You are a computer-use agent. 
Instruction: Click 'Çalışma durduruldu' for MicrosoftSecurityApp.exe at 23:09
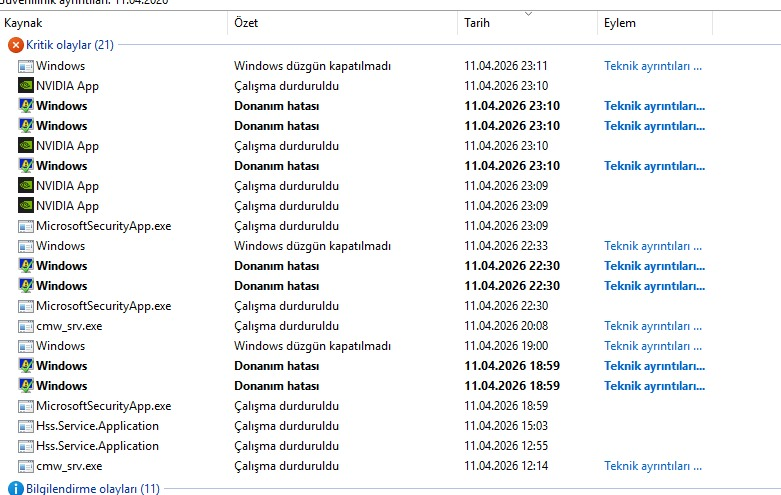286,226
